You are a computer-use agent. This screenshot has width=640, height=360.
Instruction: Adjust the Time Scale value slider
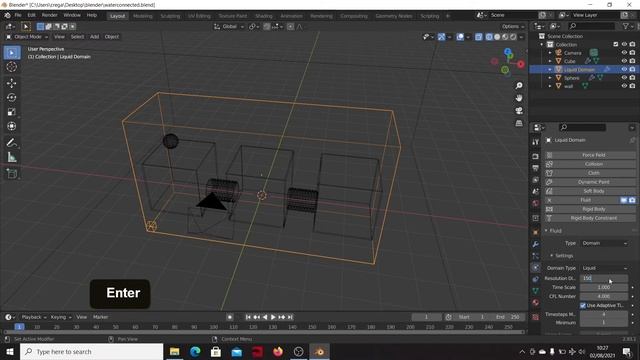(604, 287)
